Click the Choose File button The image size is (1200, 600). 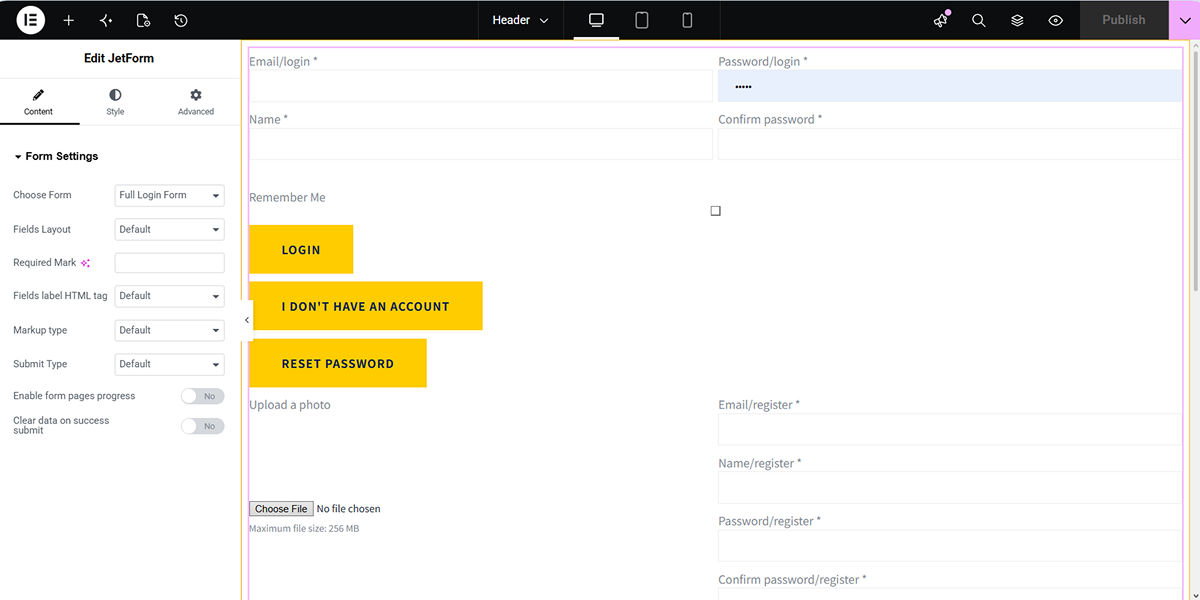coord(281,509)
